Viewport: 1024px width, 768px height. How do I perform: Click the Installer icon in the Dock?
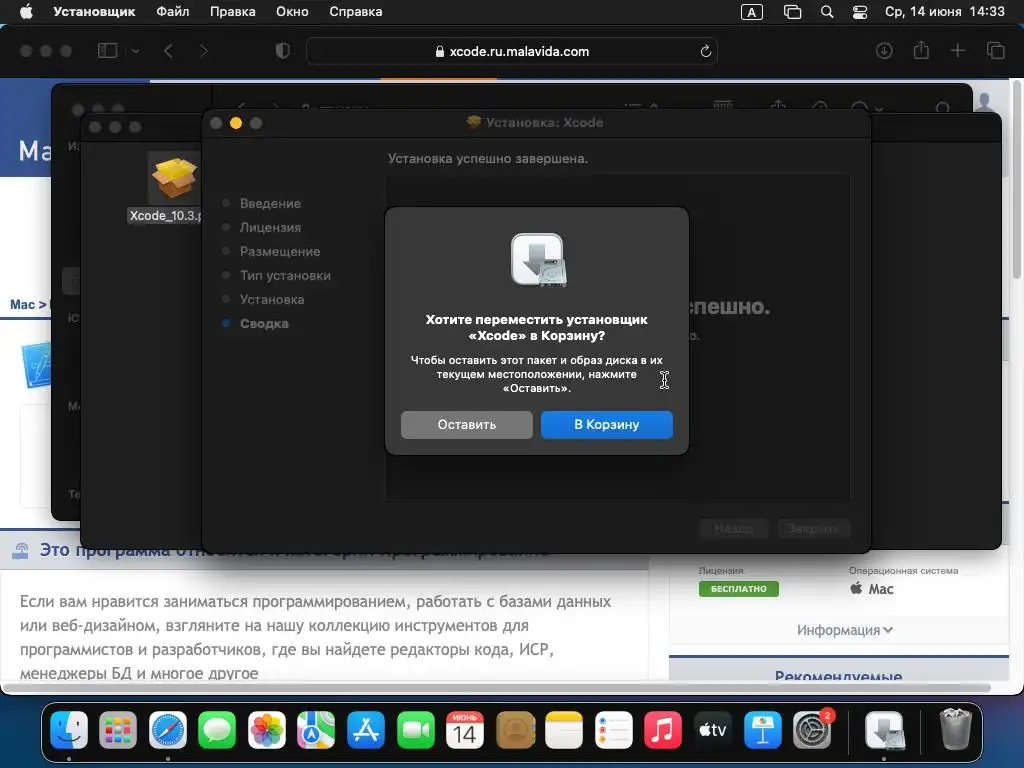pyautogui.click(x=884, y=730)
